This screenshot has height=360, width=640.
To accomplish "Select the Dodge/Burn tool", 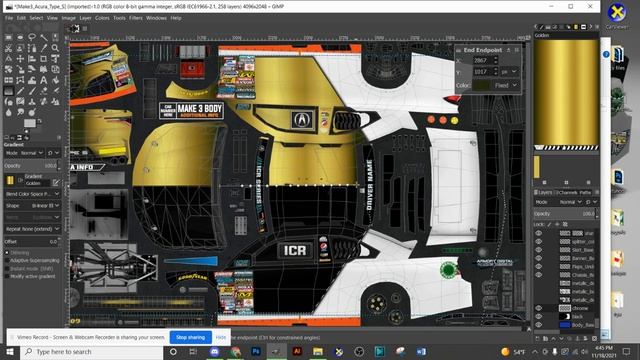I will 32,112.
